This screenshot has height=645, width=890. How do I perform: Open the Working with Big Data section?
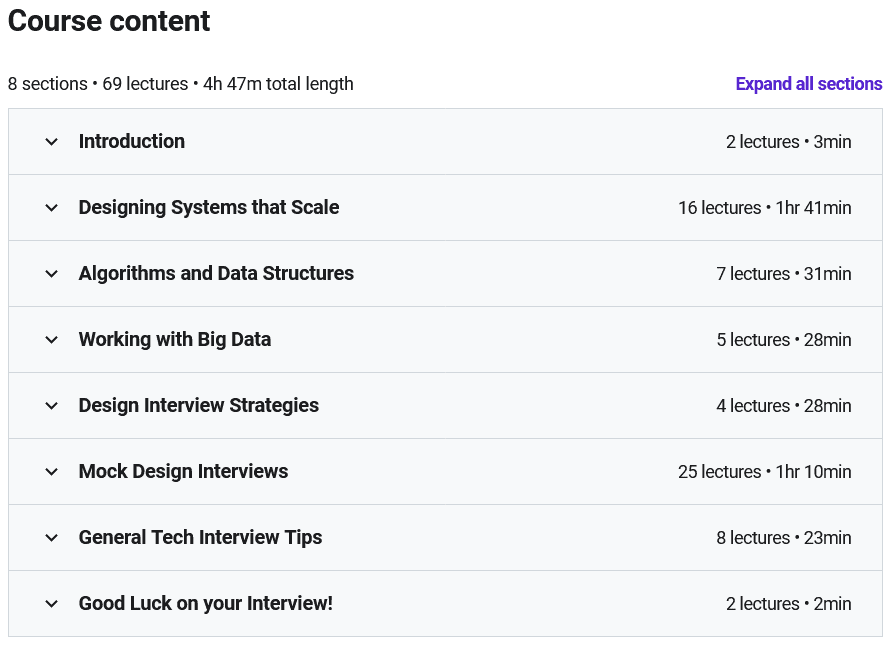175,340
